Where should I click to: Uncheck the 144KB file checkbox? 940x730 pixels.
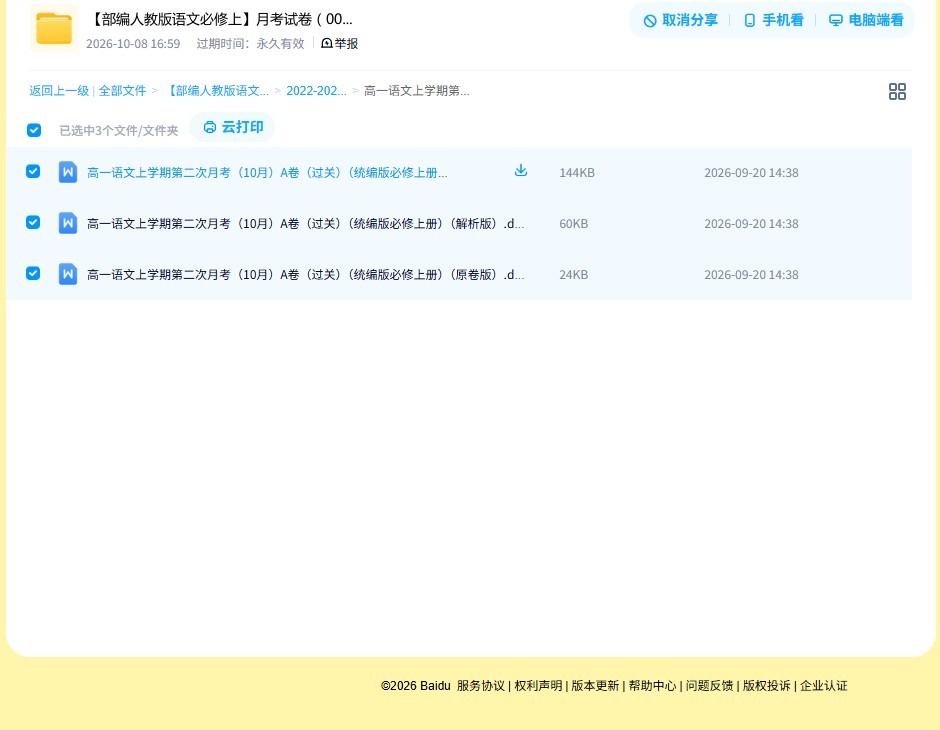[x=33, y=171]
